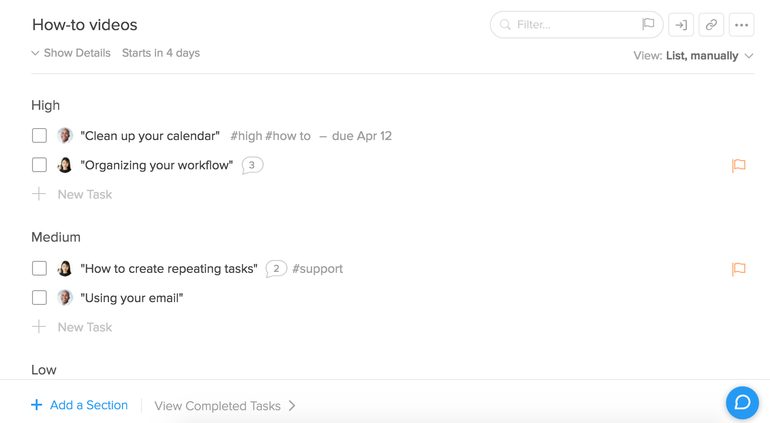Open the blue chat bubble button
This screenshot has width=770, height=423.
742,402
